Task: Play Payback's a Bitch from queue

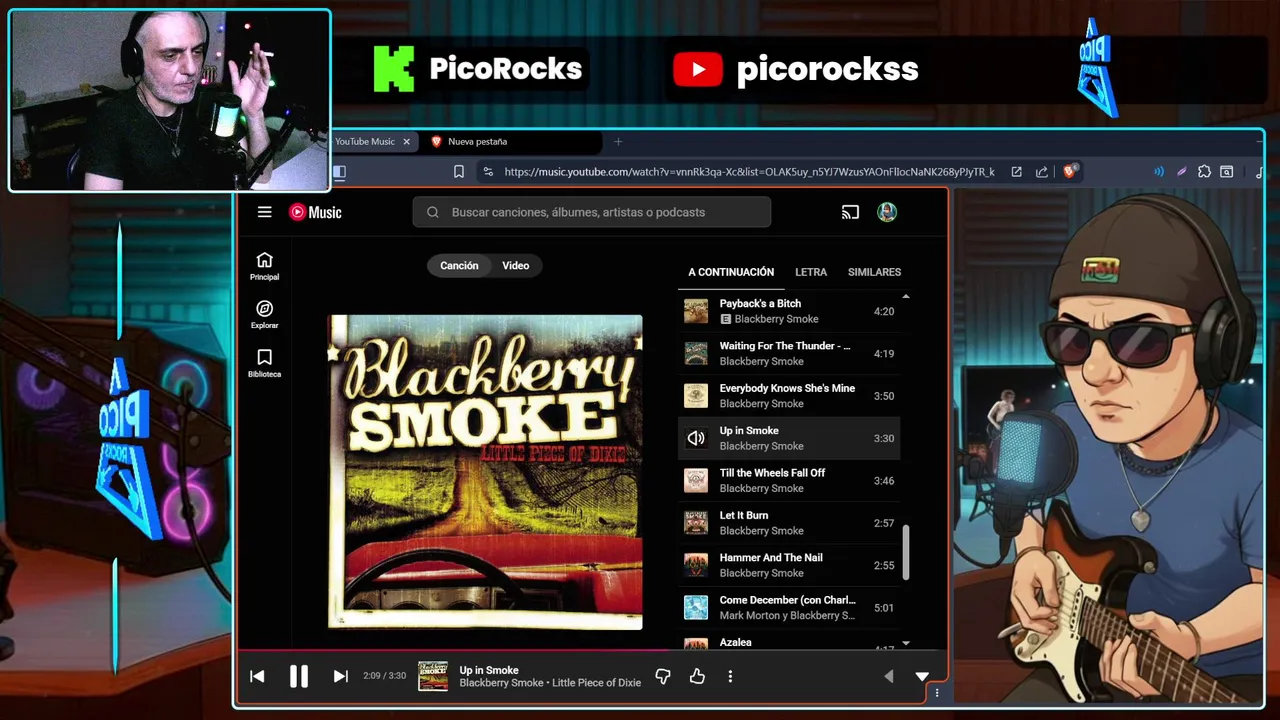Action: (789, 311)
